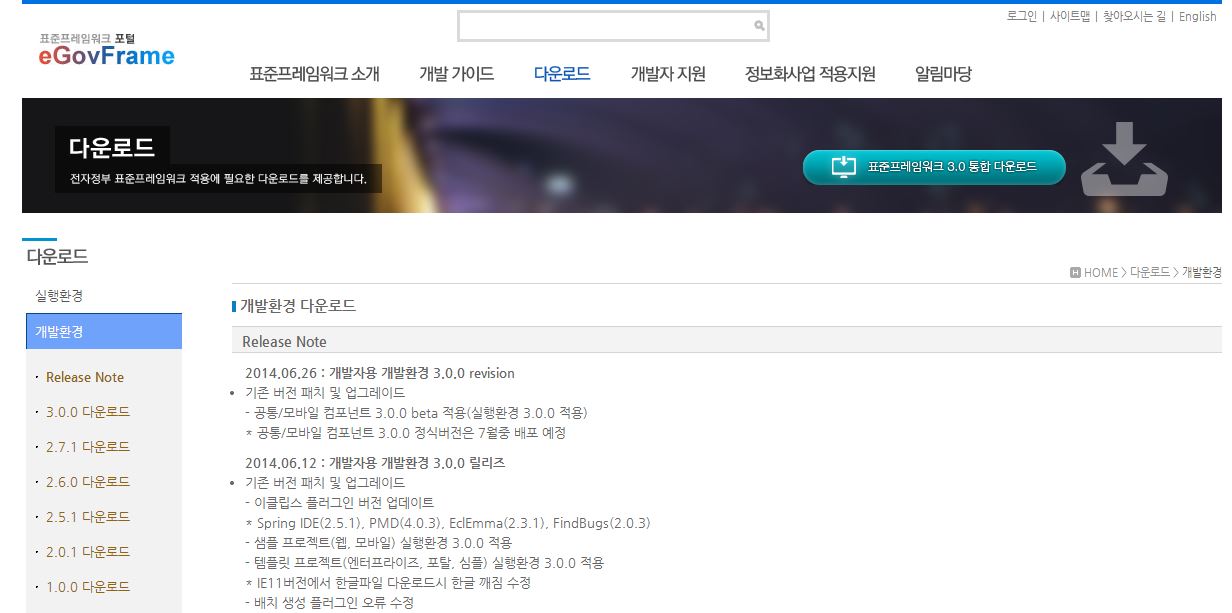Click the HOME breadcrumb icon

coord(1075,272)
